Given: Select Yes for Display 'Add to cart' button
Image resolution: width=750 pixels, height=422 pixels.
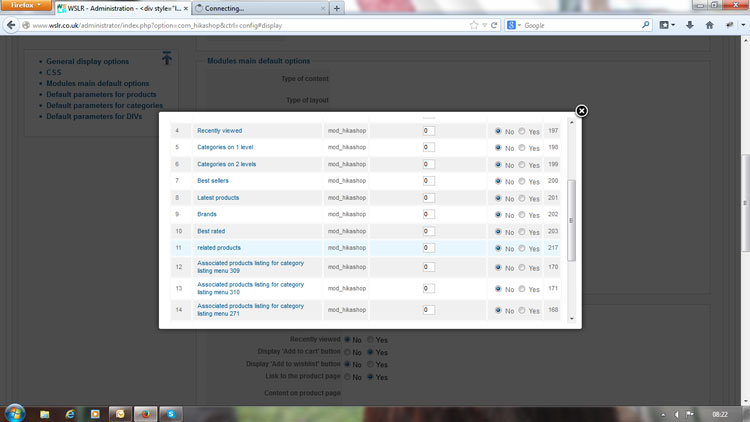Looking at the screenshot, I should tap(371, 352).
